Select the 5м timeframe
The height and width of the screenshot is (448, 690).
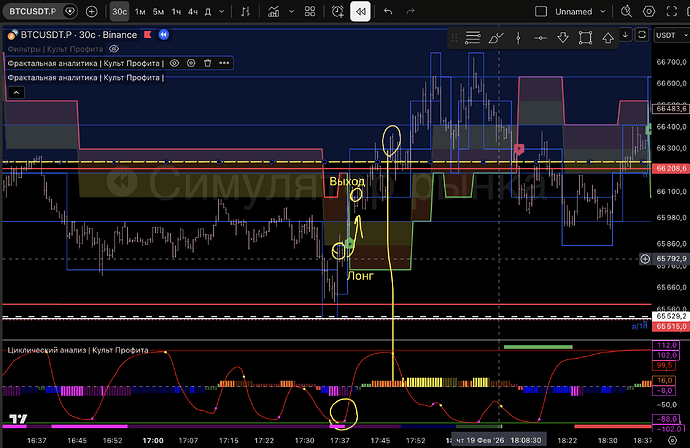pos(159,12)
